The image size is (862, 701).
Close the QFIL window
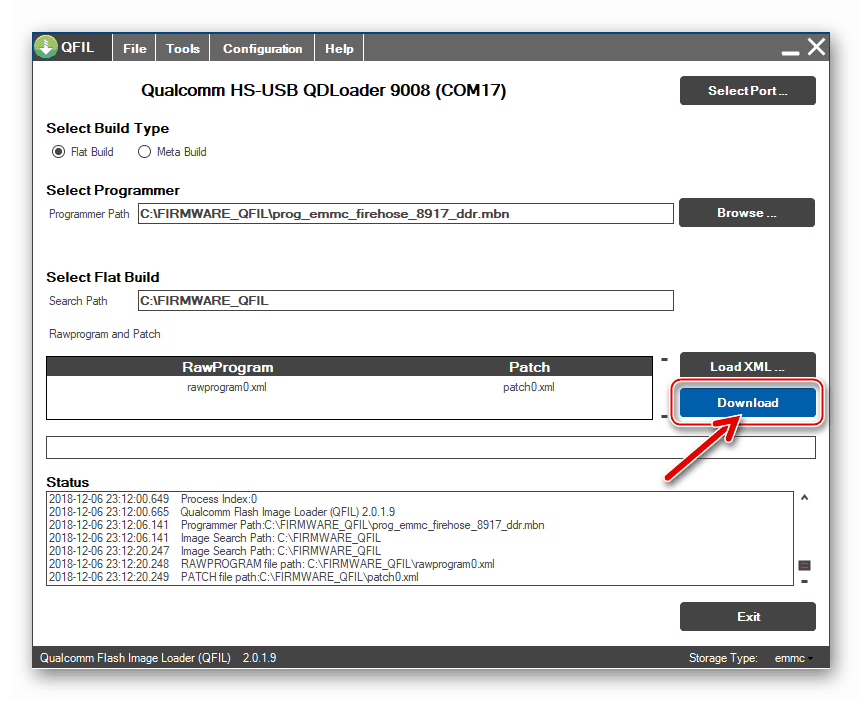(816, 47)
